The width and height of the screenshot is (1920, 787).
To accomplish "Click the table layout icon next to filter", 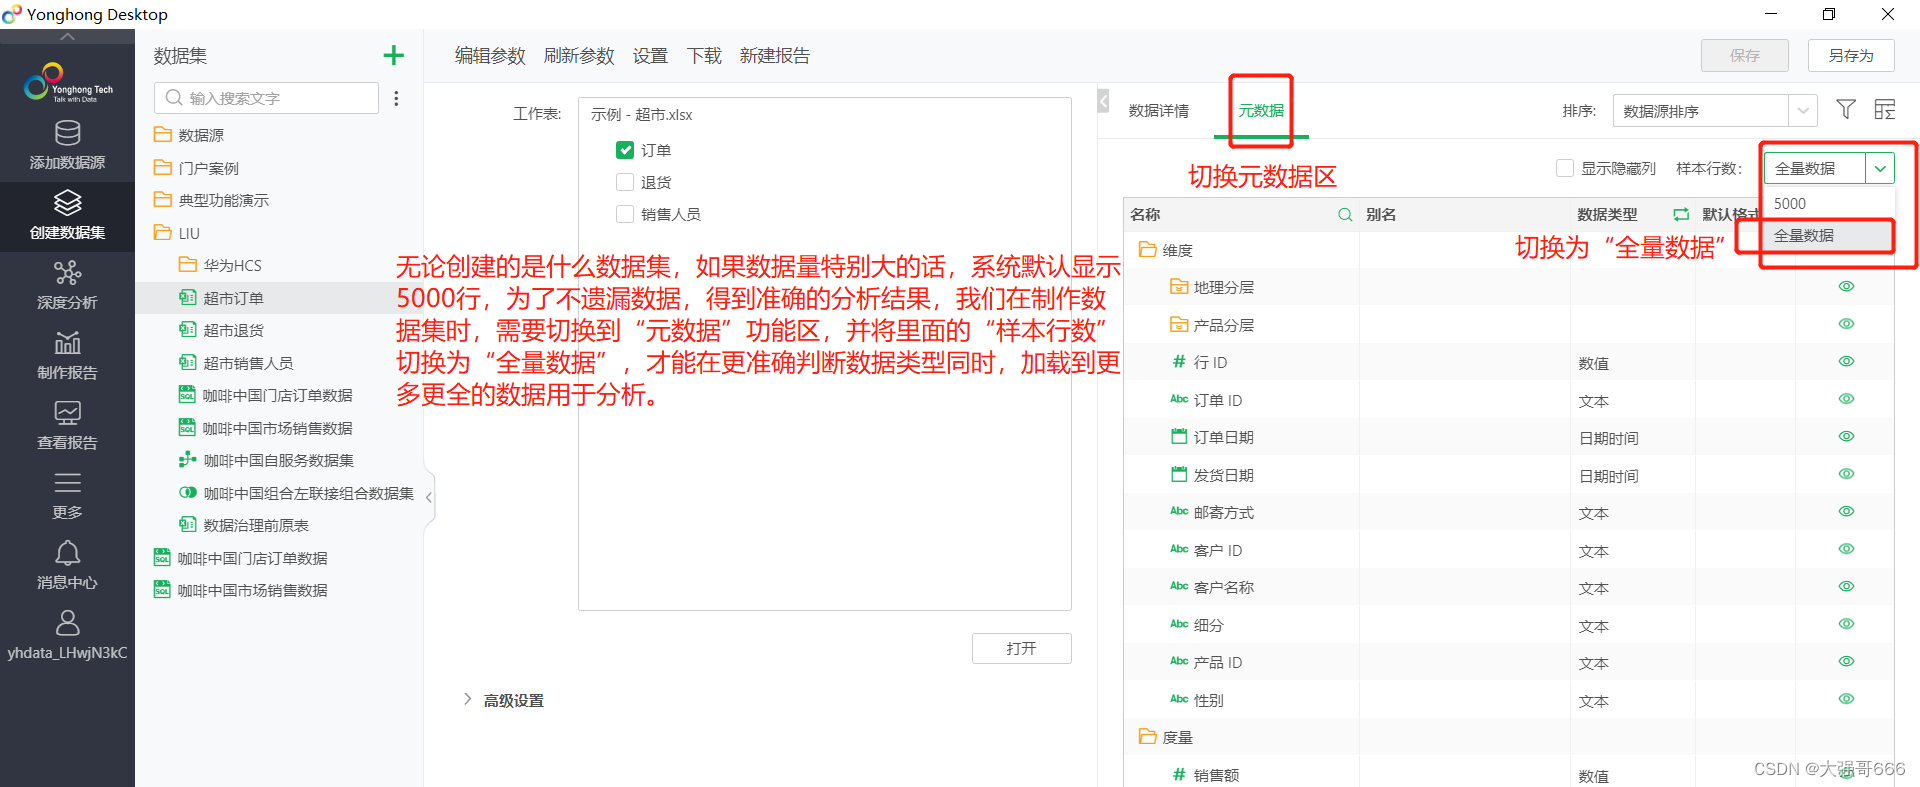I will pos(1885,110).
